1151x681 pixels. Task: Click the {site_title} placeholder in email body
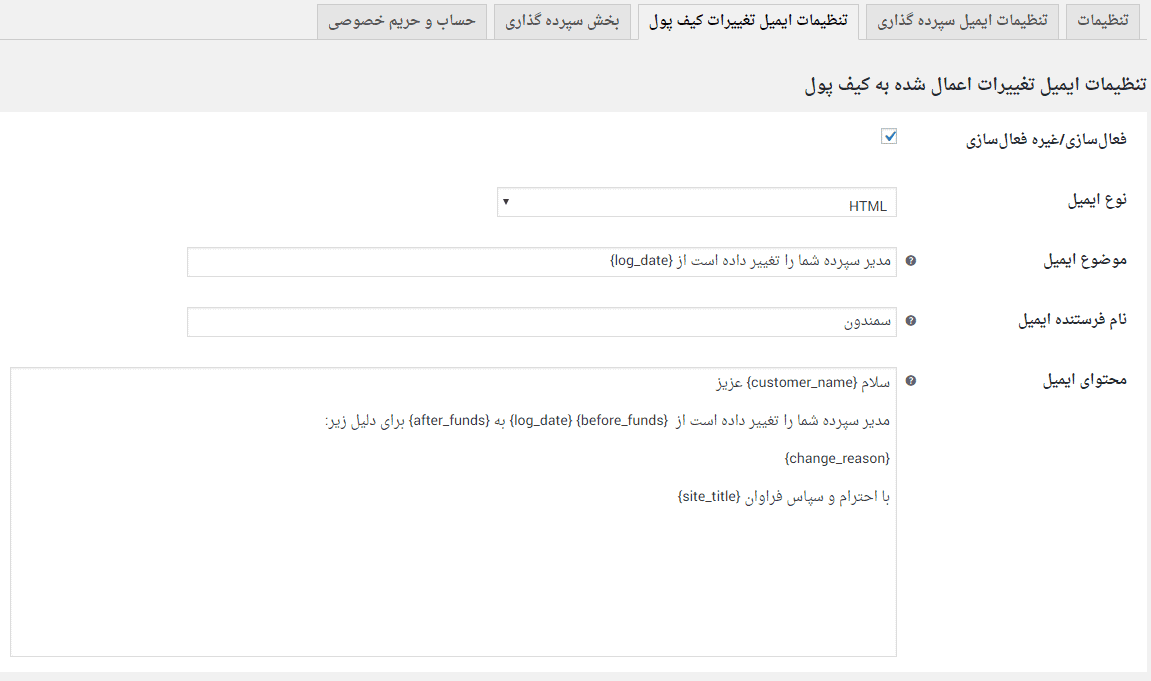(708, 497)
